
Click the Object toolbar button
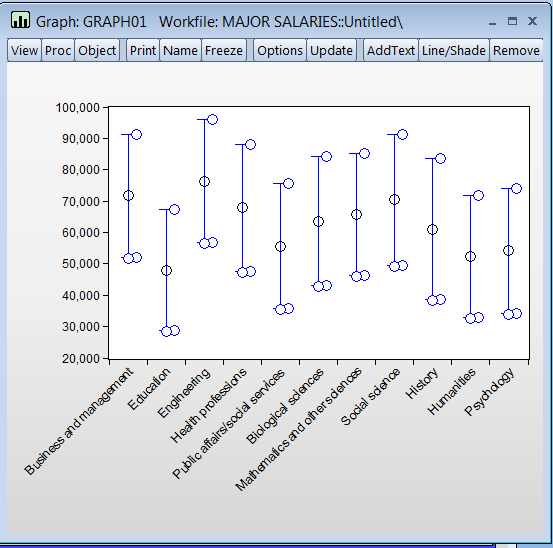(97, 50)
